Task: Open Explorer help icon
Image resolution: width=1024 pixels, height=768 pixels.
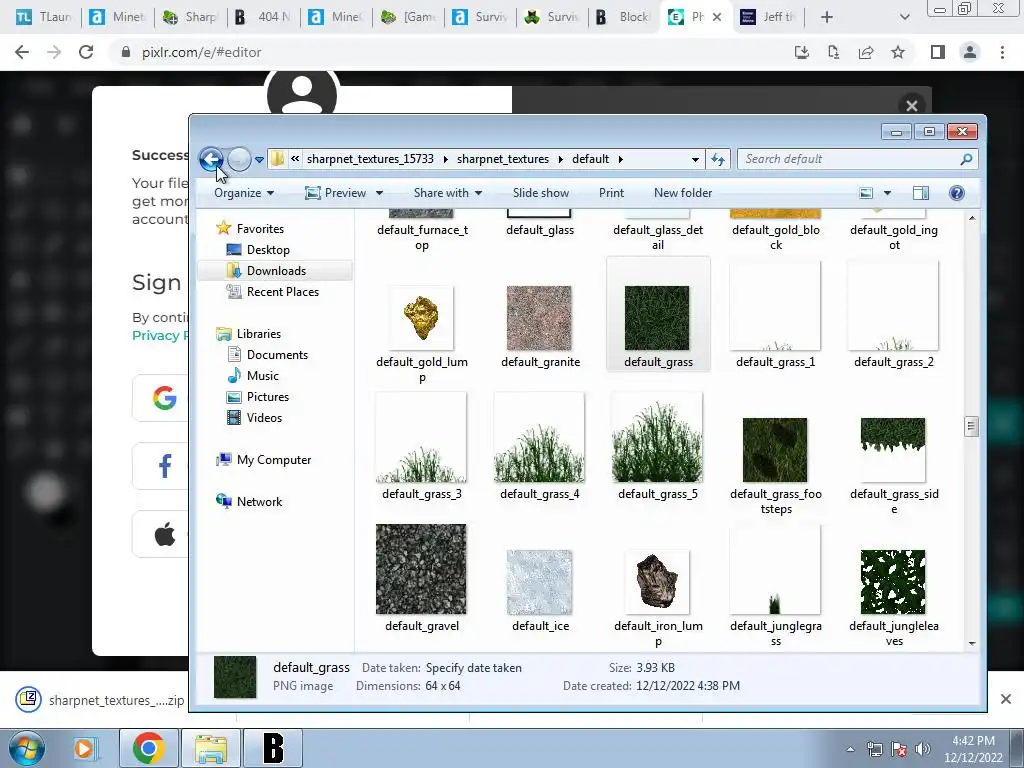Action: click(957, 193)
